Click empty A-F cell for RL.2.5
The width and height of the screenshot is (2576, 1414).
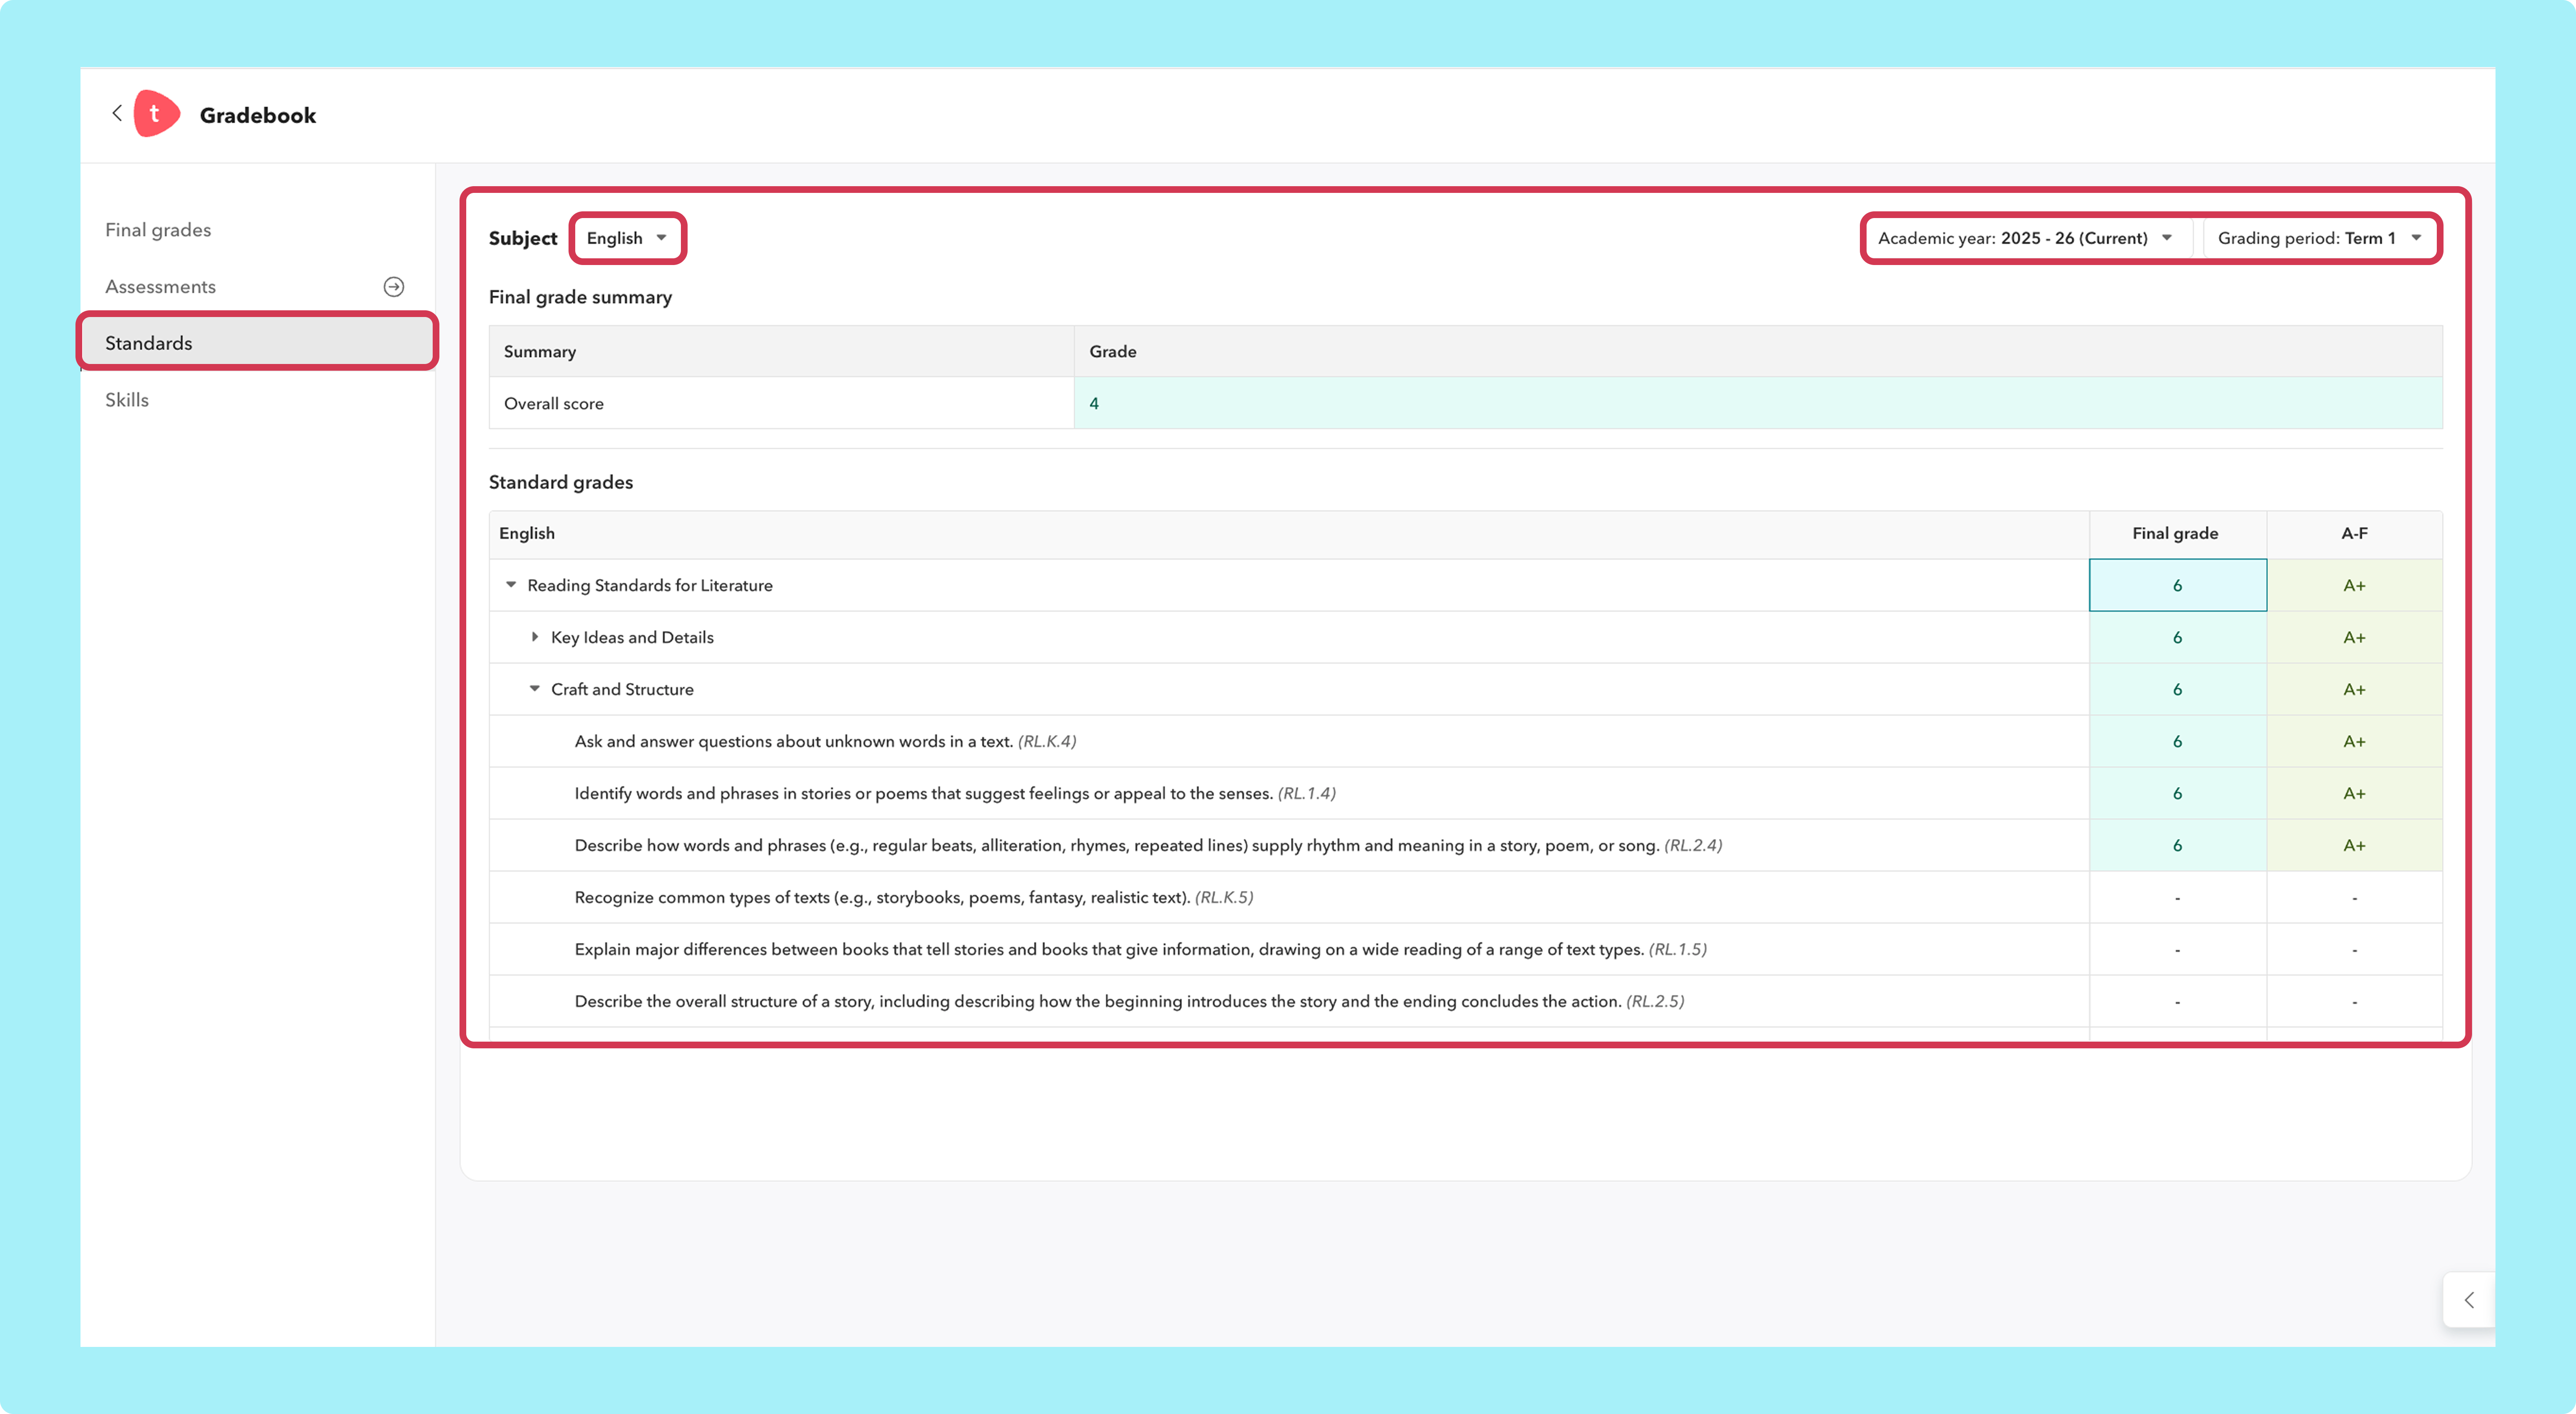point(2354,1001)
